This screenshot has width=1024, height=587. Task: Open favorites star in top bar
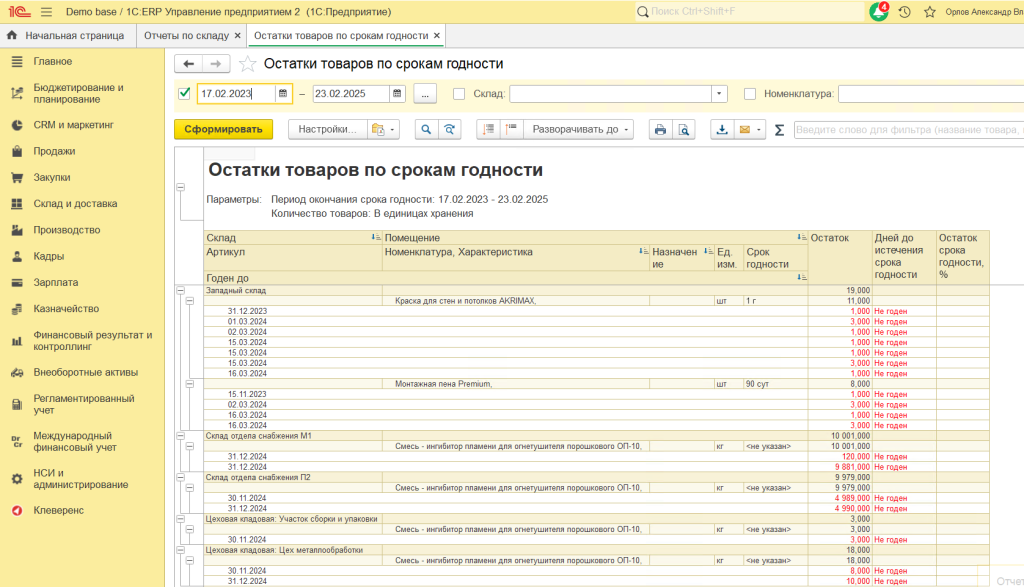pyautogui.click(x=930, y=12)
